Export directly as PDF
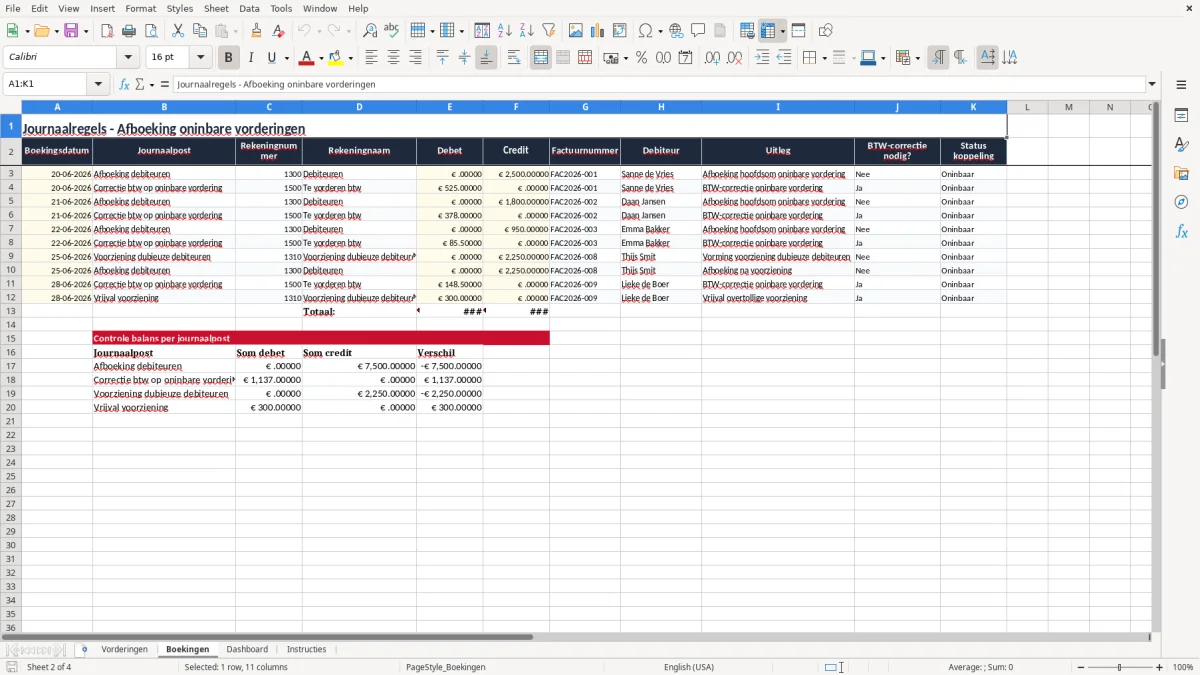This screenshot has width=1200, height=675. pos(107,31)
